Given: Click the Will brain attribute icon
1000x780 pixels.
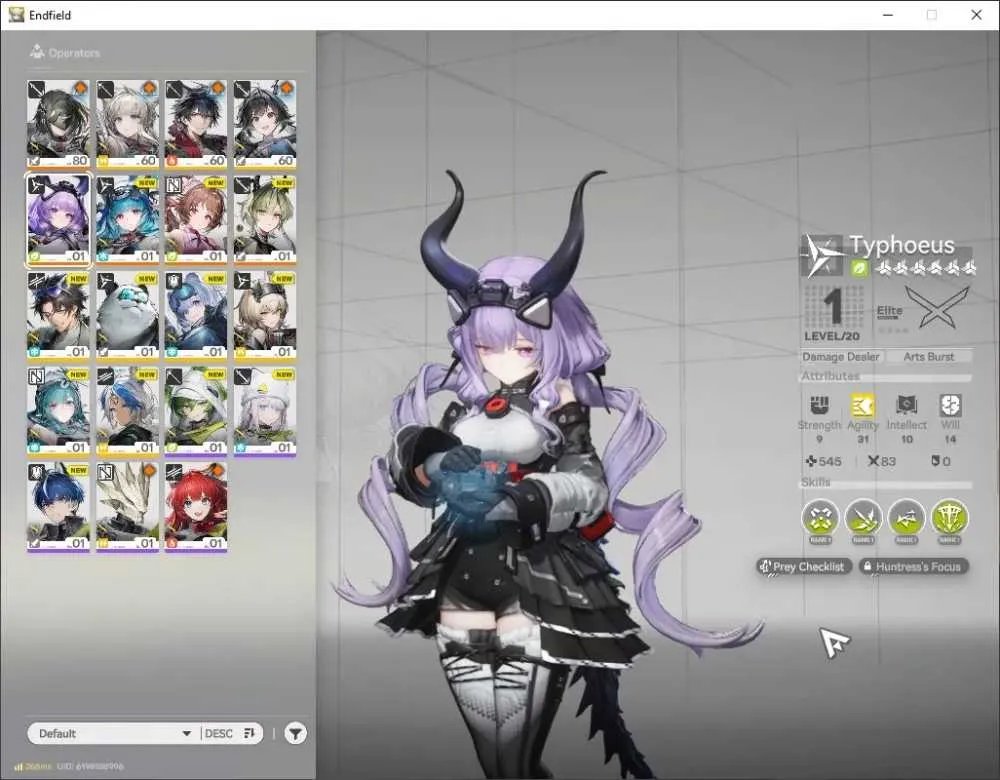Looking at the screenshot, I should click(x=950, y=405).
